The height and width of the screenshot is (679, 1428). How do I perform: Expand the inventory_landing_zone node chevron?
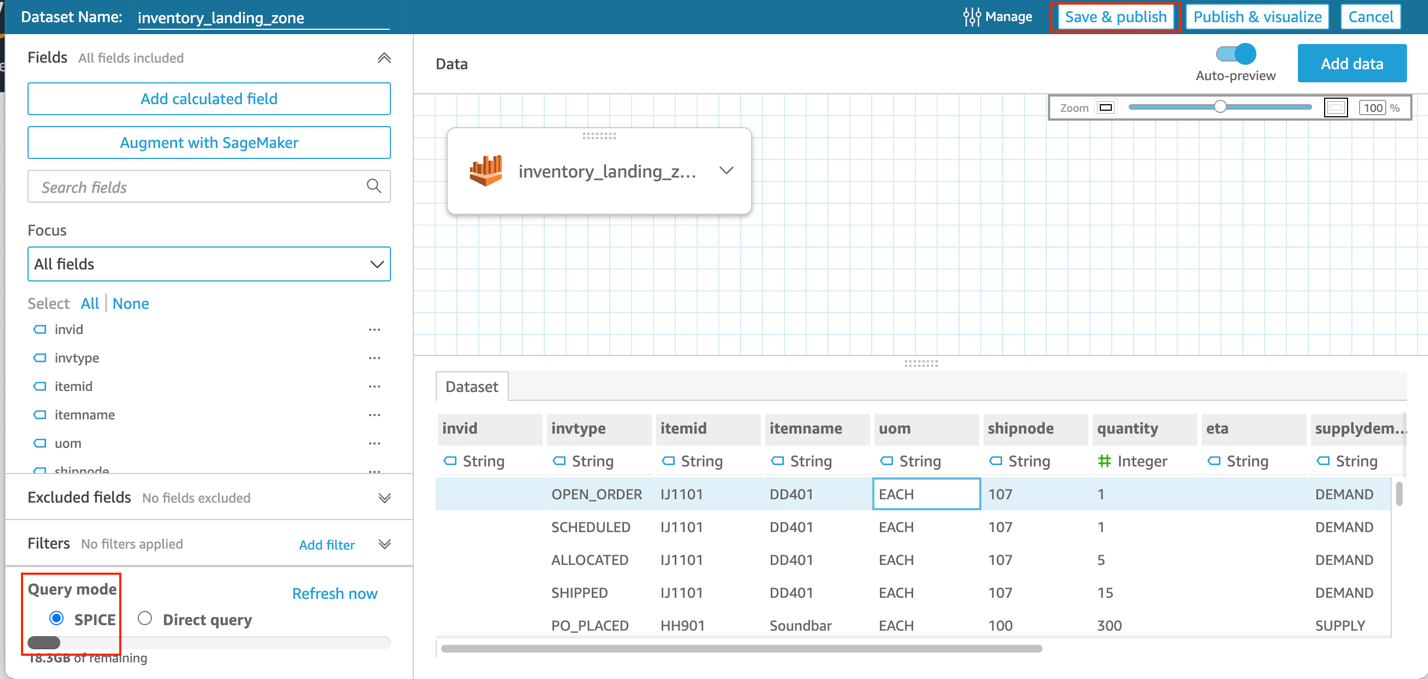(x=727, y=171)
